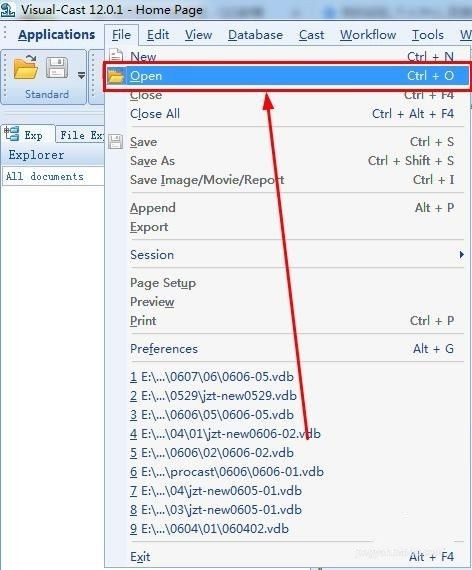Click the Visual-Cast app icon in title bar

point(8,9)
